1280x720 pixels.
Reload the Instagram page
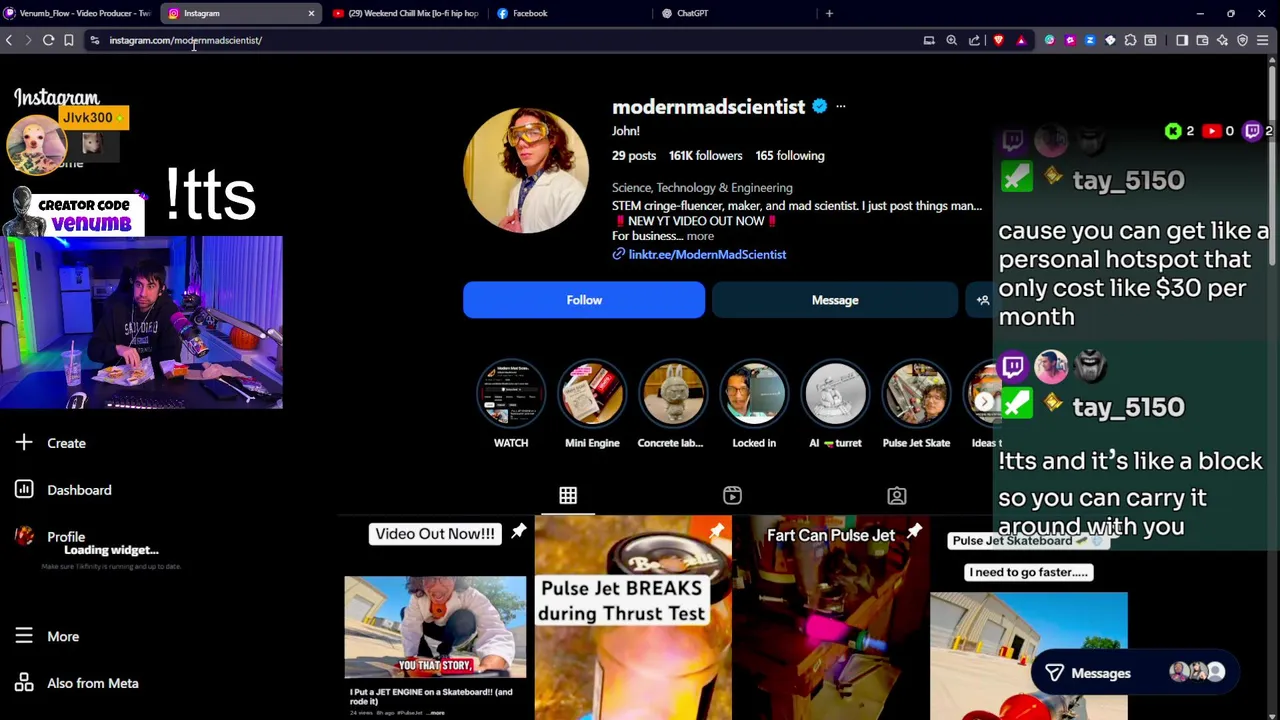[48, 40]
